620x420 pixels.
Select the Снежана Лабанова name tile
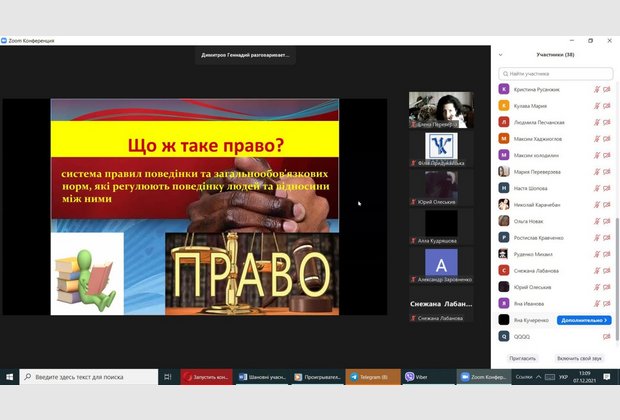click(x=441, y=304)
